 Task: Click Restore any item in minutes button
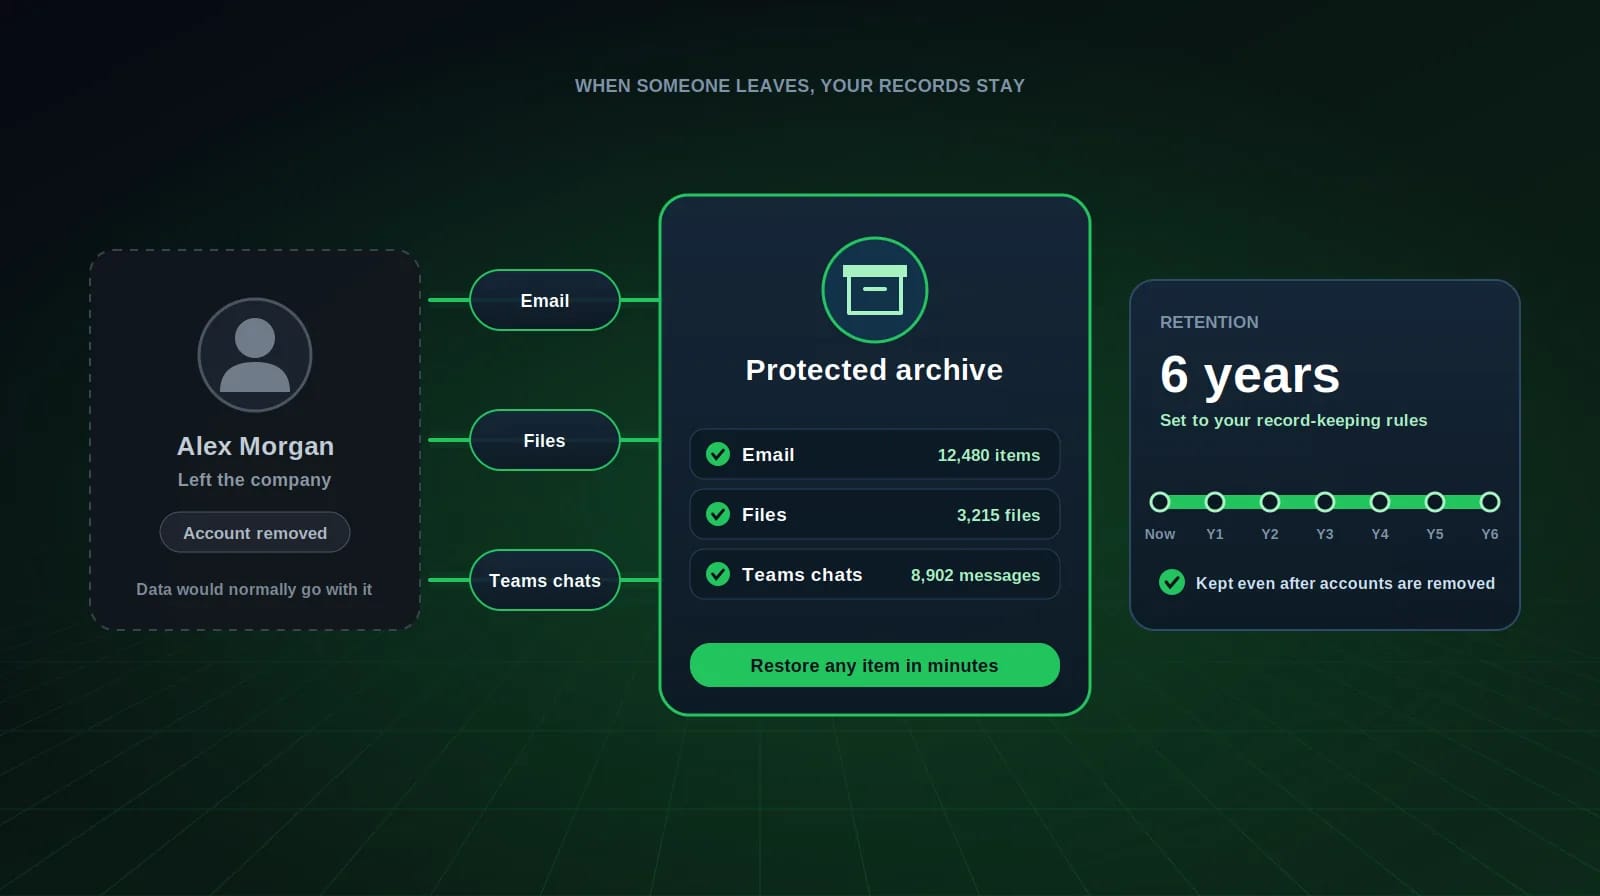[x=875, y=665]
